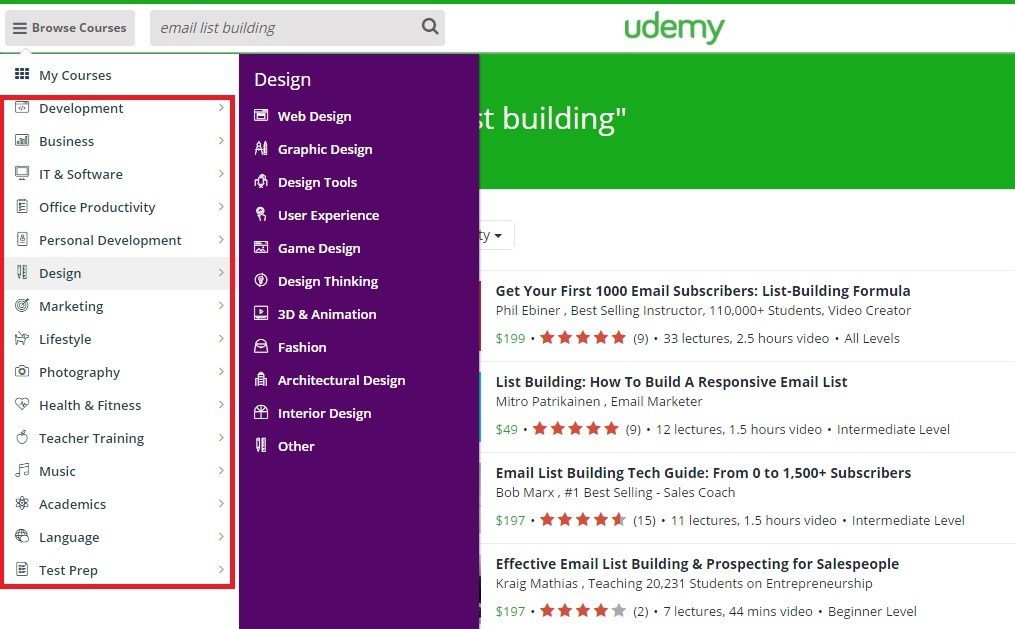Open 'Effective Email List Building & Prospecting' course
Viewport: 1015px width, 629px height.
[697, 564]
